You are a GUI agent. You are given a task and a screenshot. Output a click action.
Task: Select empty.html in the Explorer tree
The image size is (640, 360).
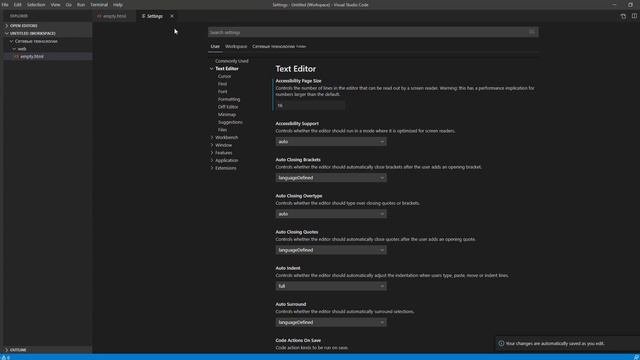pyautogui.click(x=48, y=57)
